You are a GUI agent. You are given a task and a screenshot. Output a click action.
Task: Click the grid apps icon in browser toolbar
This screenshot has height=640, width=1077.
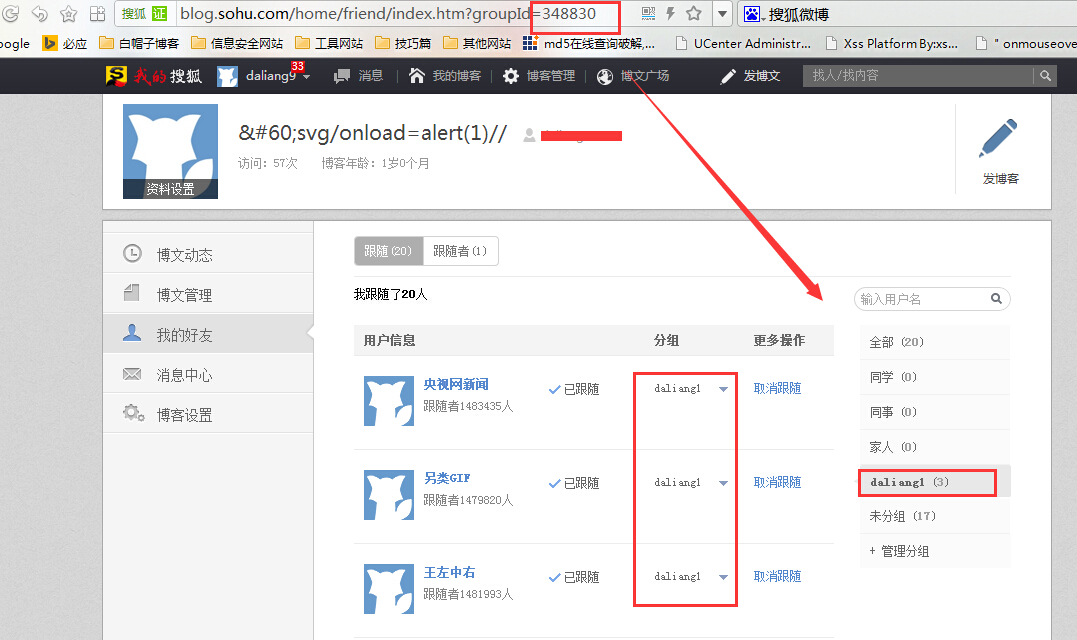click(x=98, y=13)
